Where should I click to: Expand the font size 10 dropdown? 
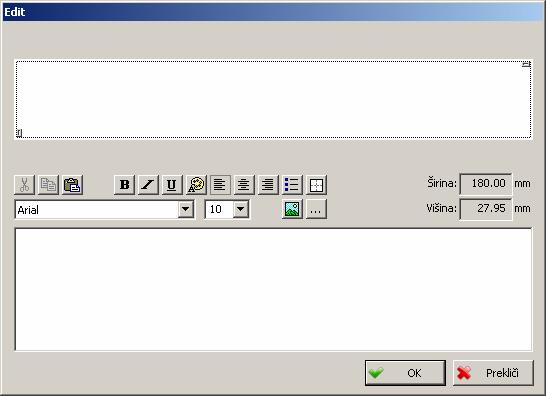241,209
